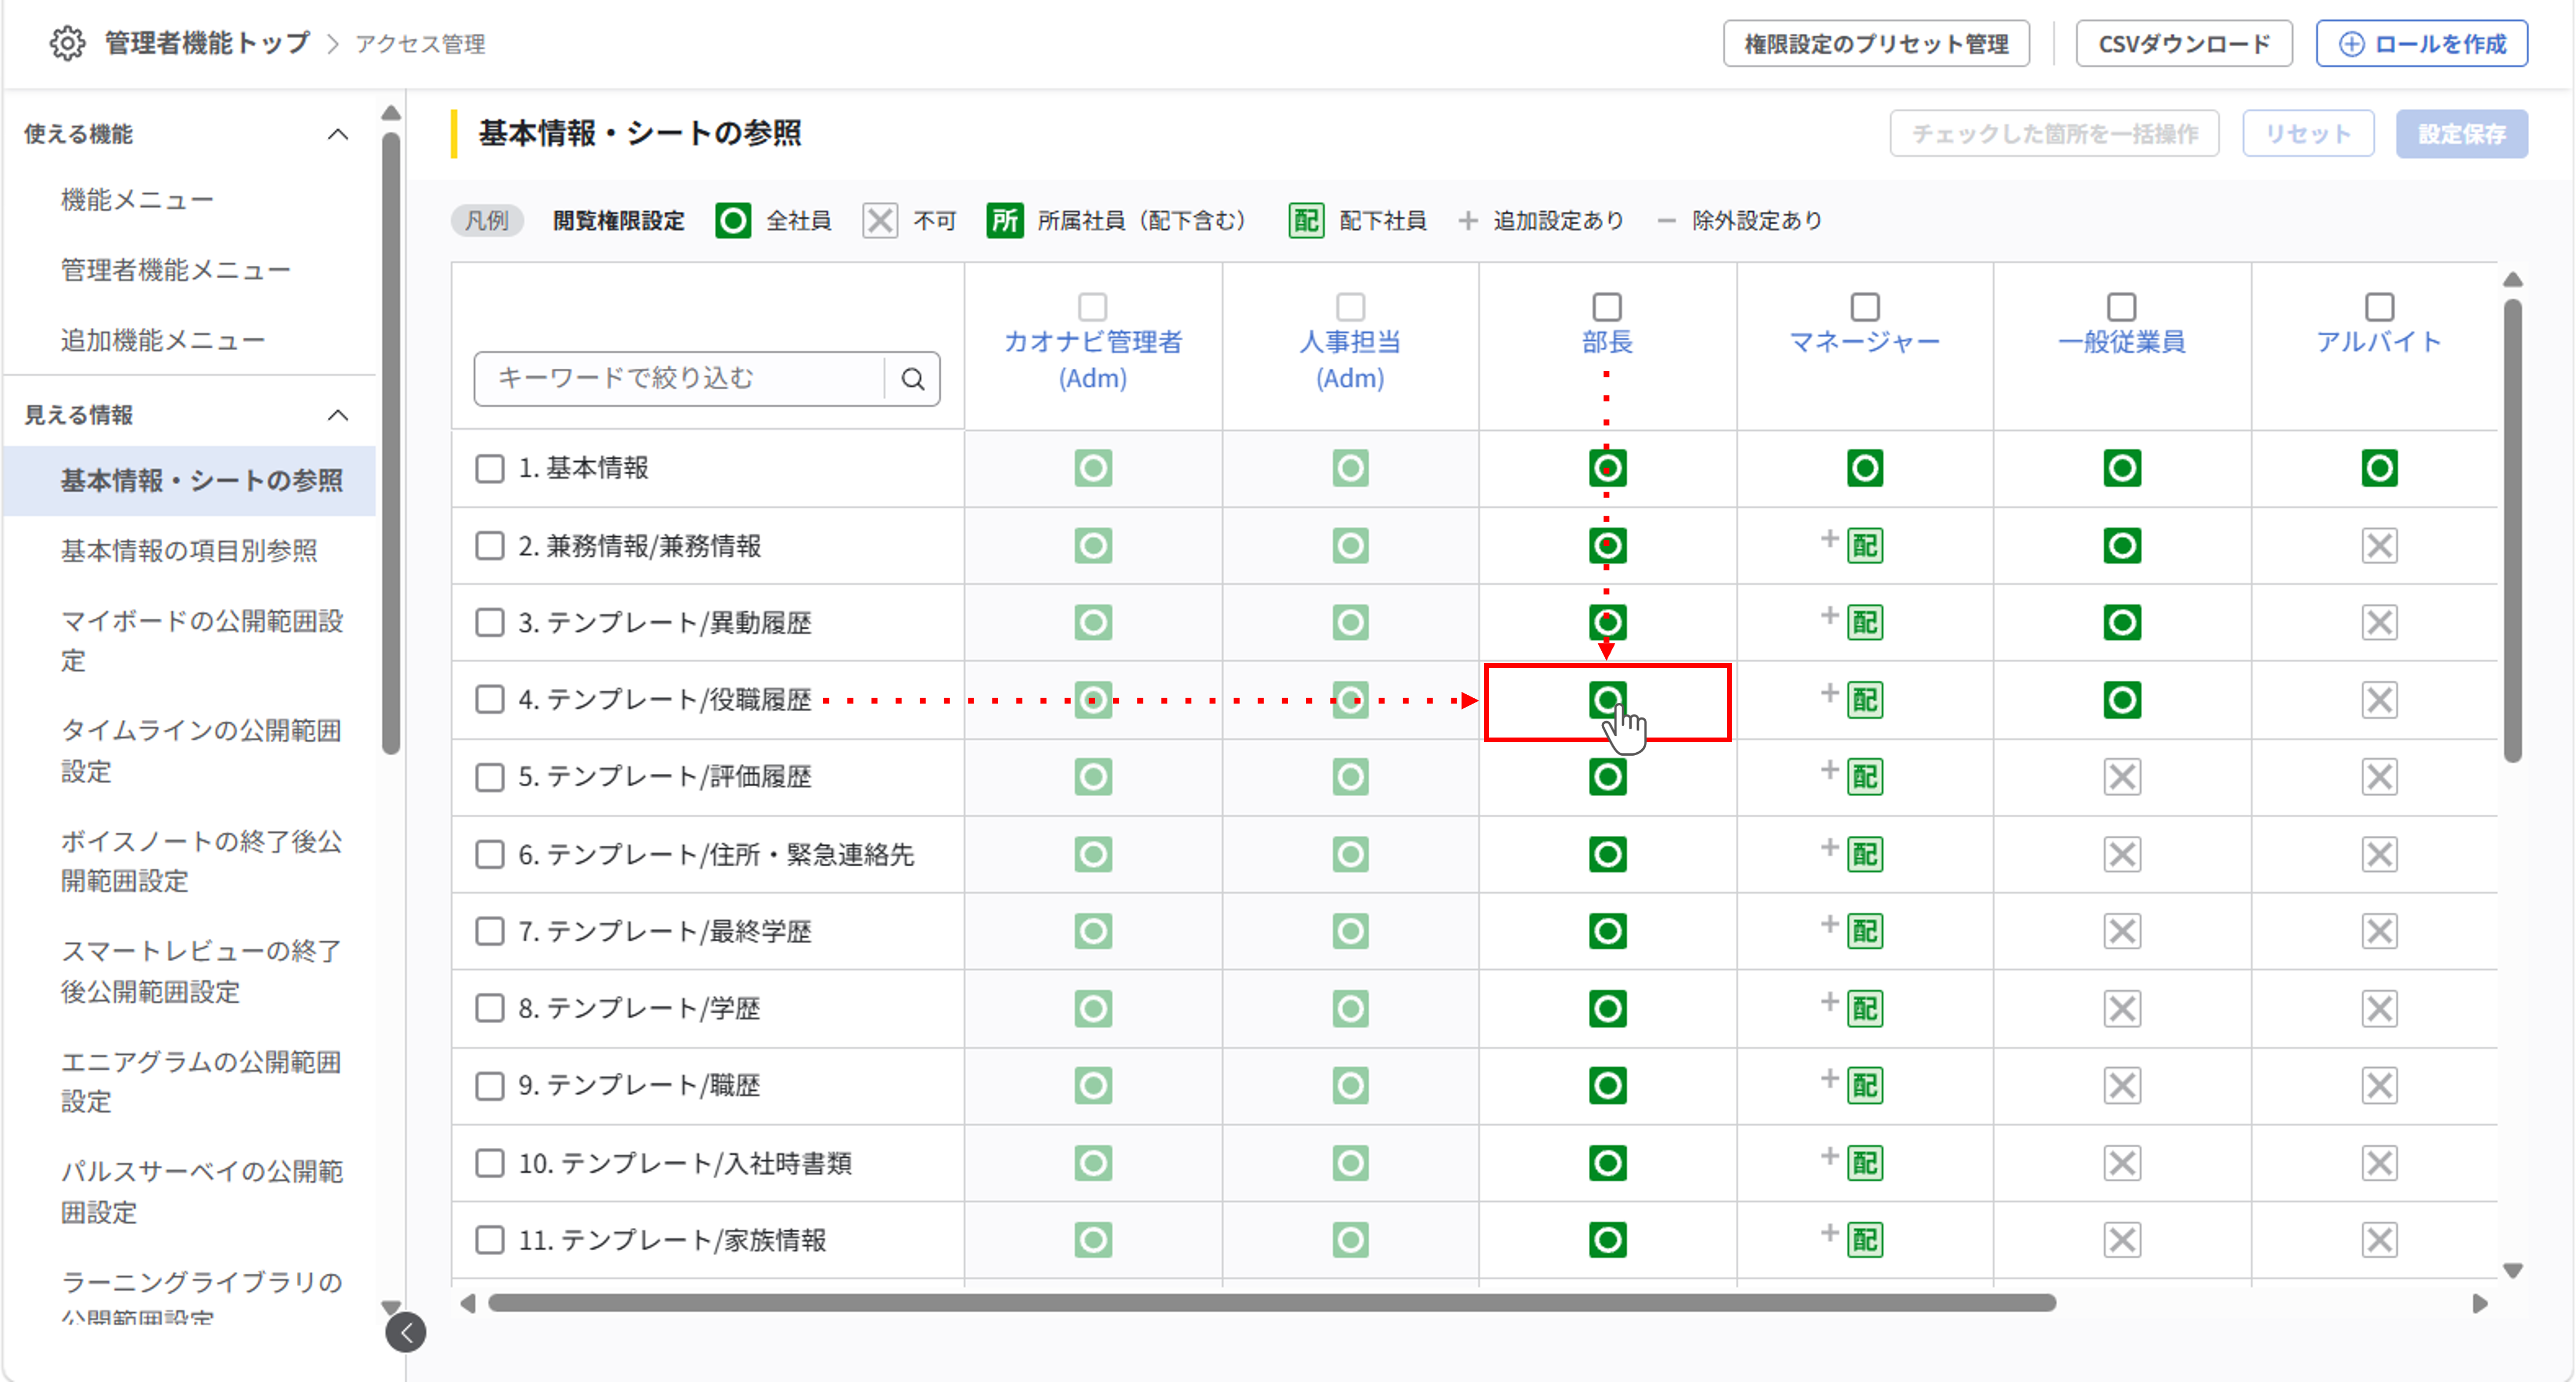Open 管理者機能メニュー in the sidebar
The width and height of the screenshot is (2576, 1382).
click(x=175, y=270)
